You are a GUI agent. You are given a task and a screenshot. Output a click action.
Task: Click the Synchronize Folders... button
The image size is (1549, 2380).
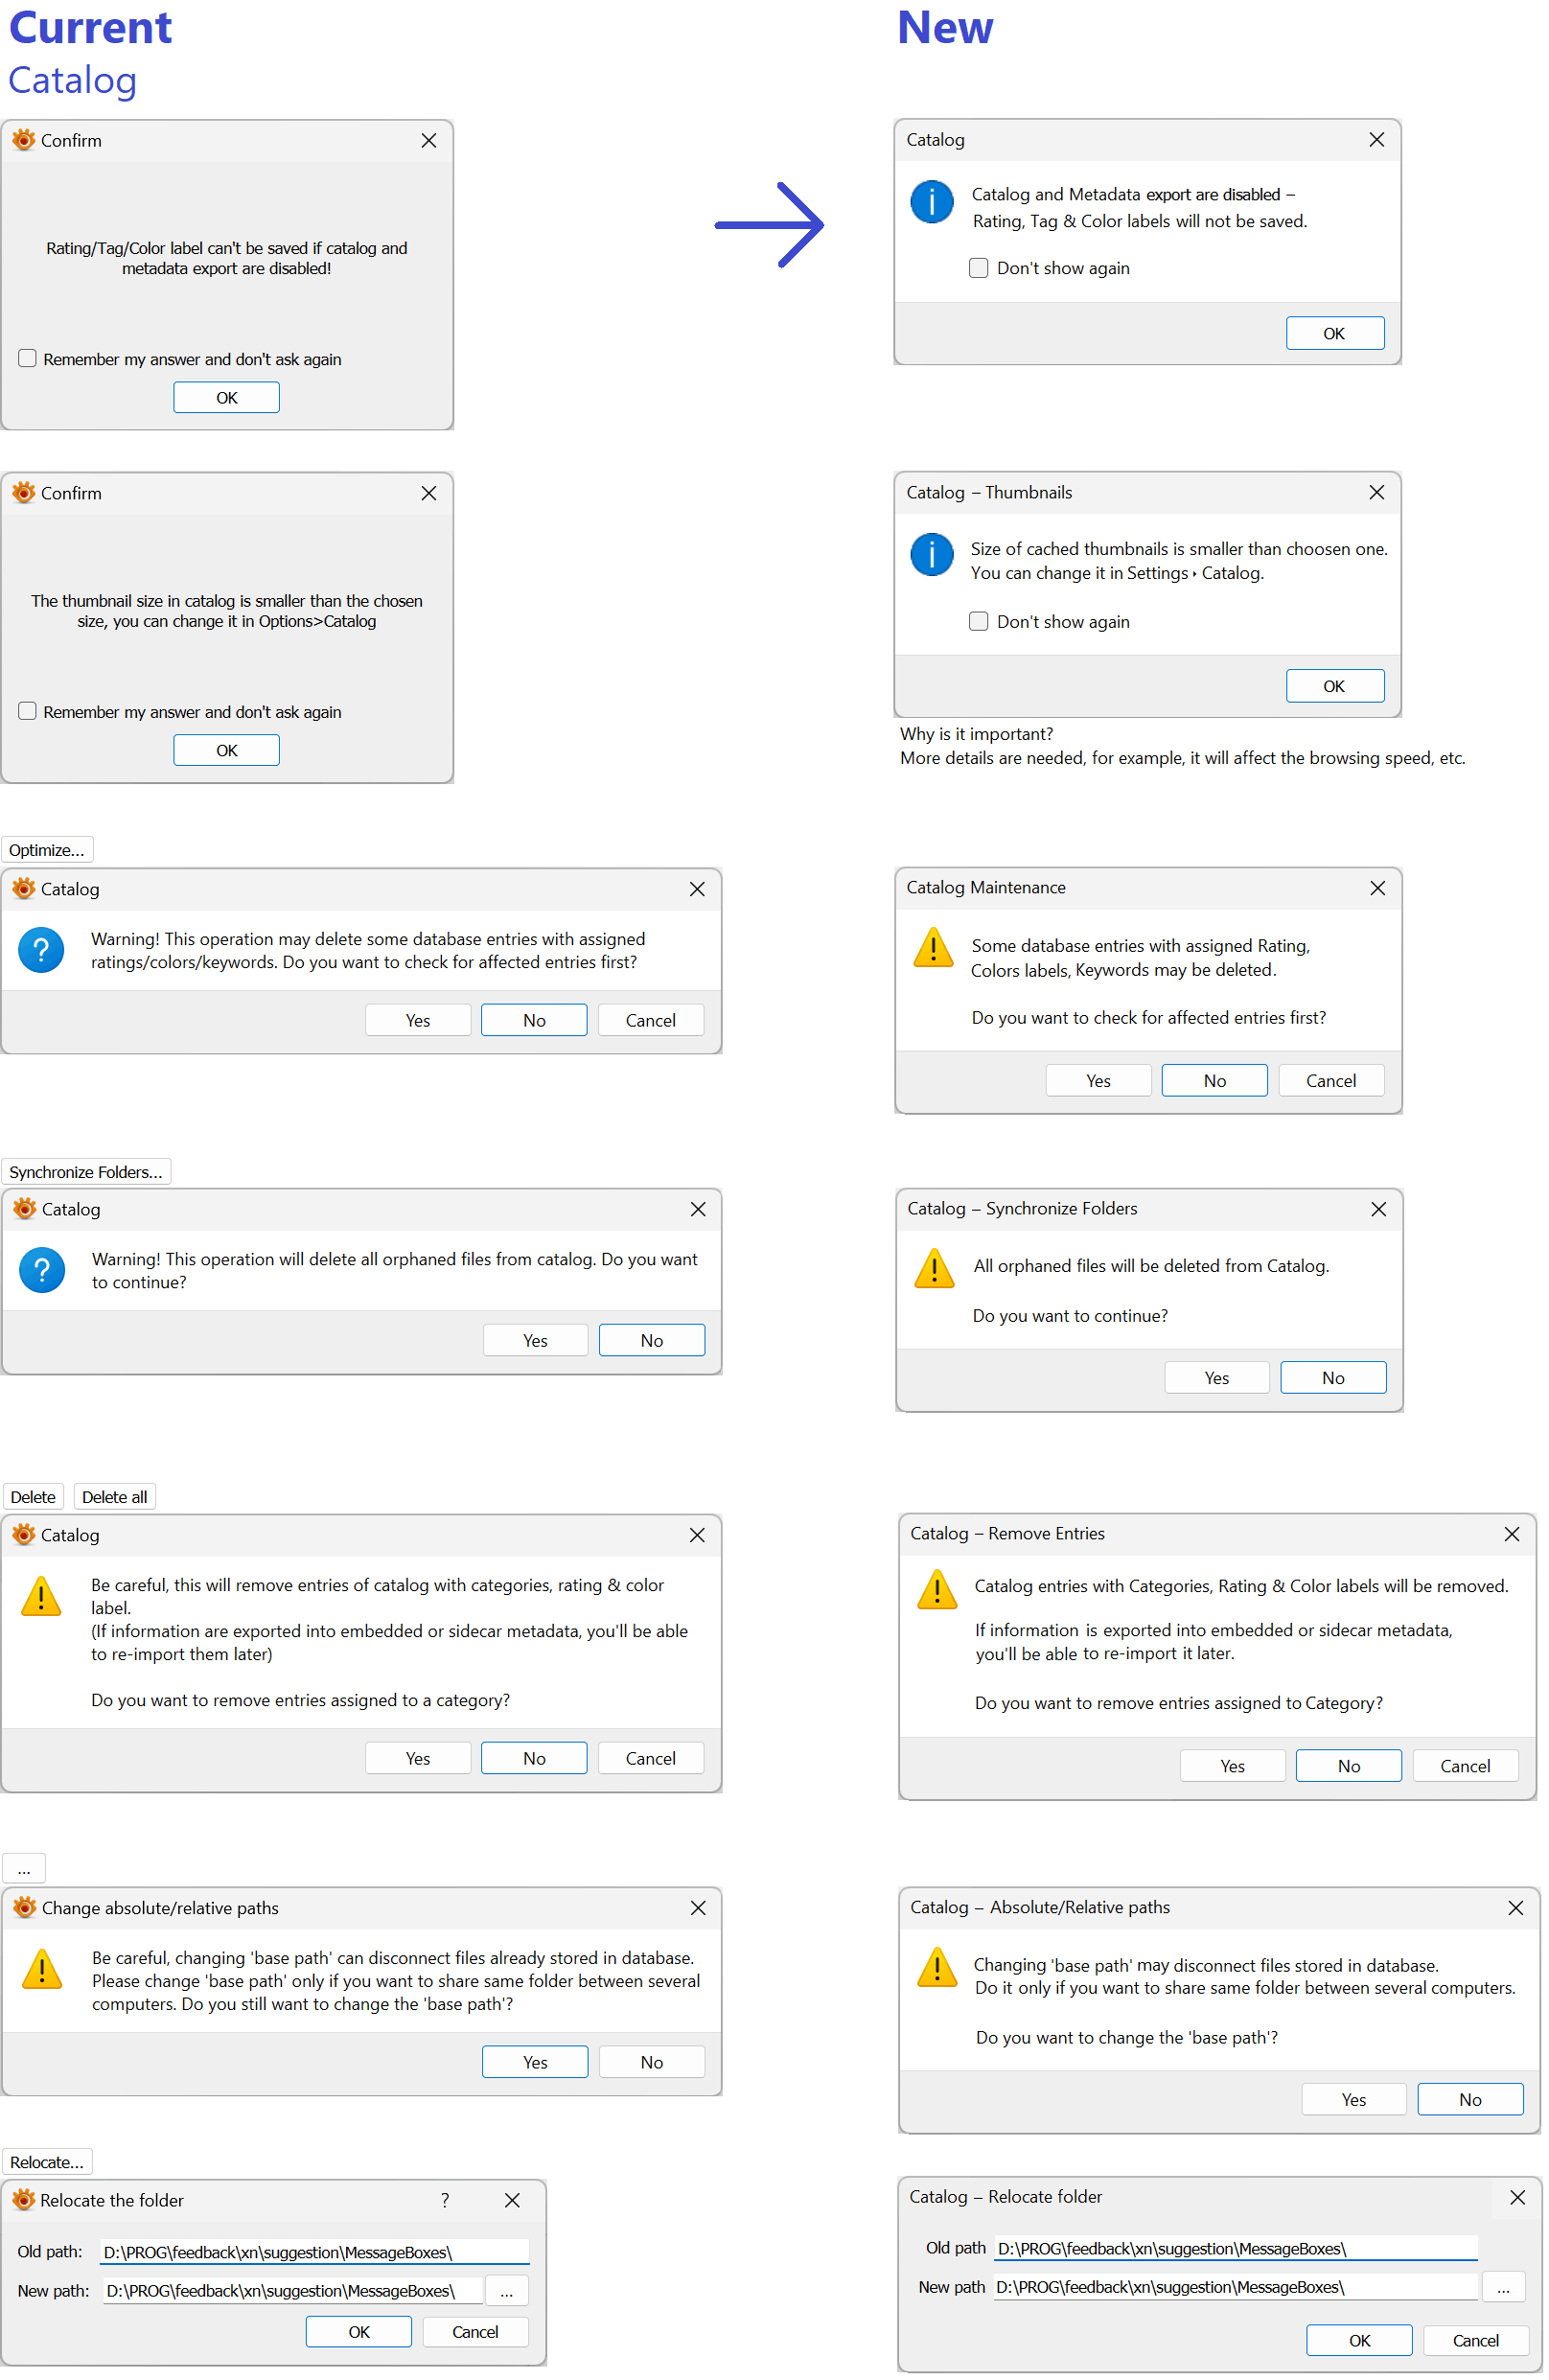(x=86, y=1172)
